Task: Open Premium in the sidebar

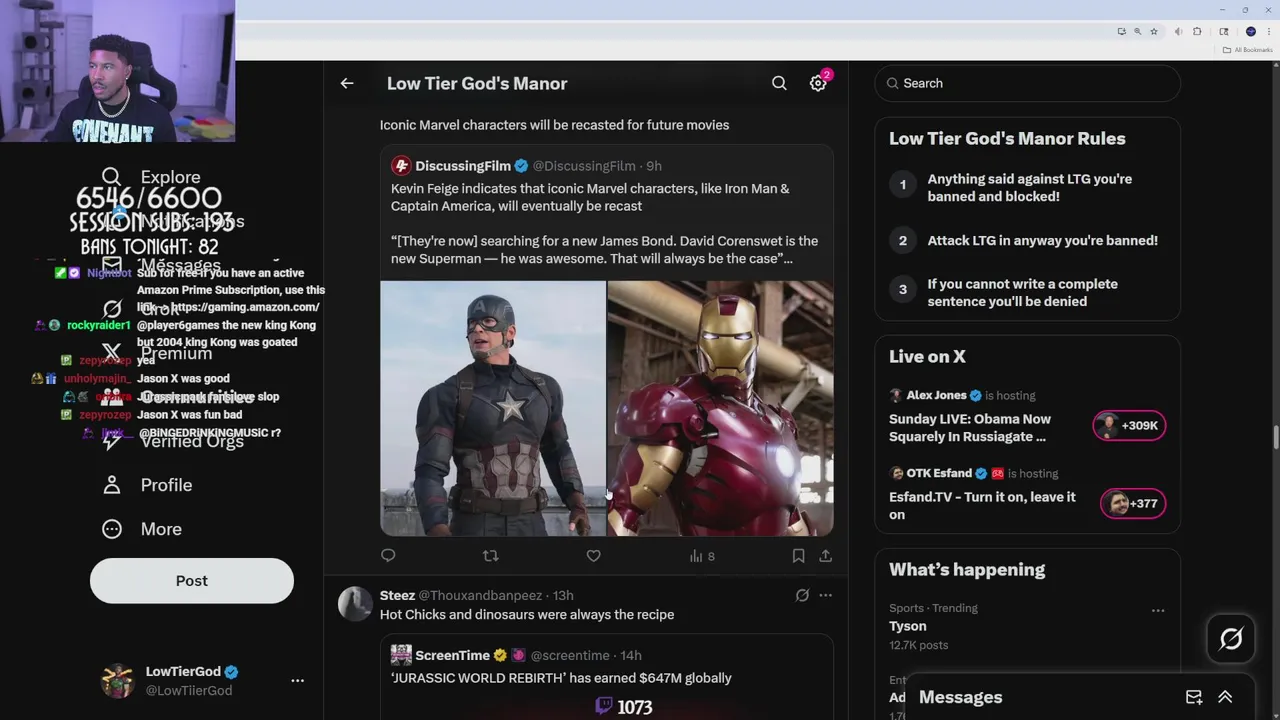Action: tap(156, 353)
